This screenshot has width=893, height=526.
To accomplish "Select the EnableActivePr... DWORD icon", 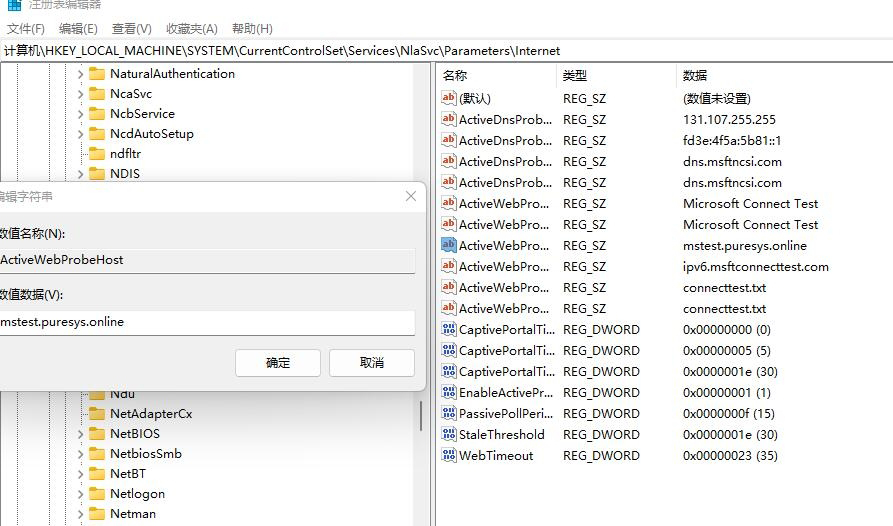I will (x=448, y=393).
